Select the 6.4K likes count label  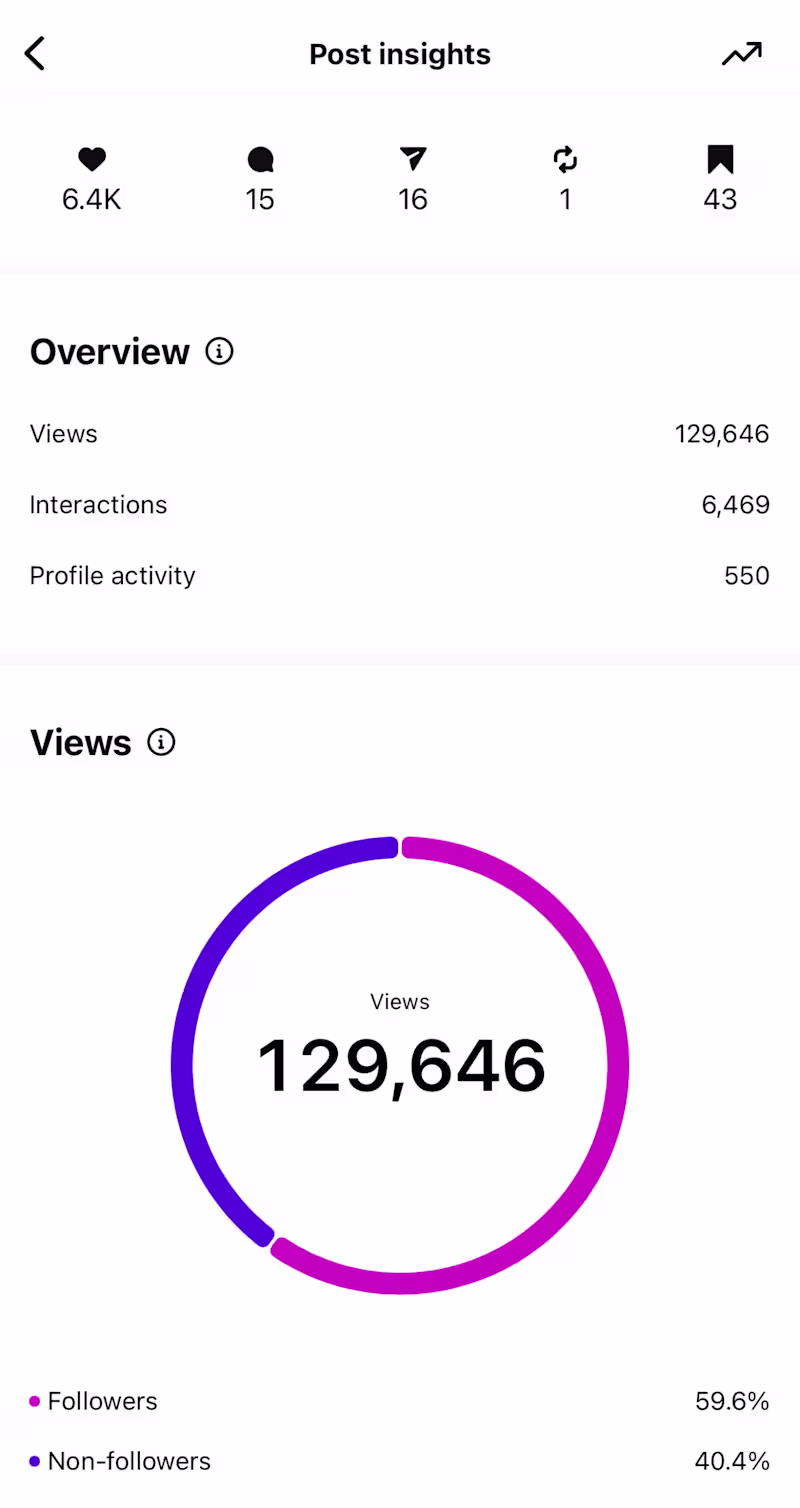pyautogui.click(x=91, y=199)
